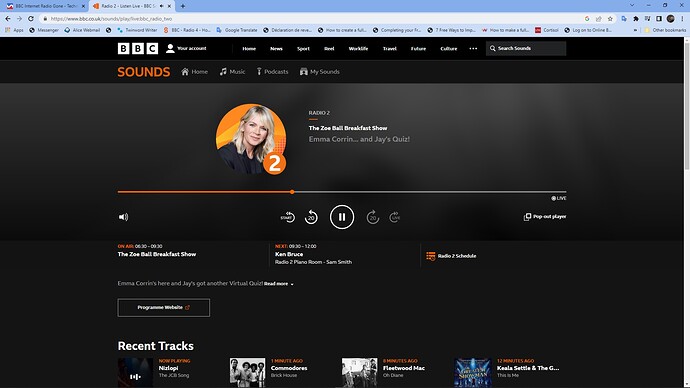Jump to live playback button
The height and width of the screenshot is (388, 690).
coord(395,217)
